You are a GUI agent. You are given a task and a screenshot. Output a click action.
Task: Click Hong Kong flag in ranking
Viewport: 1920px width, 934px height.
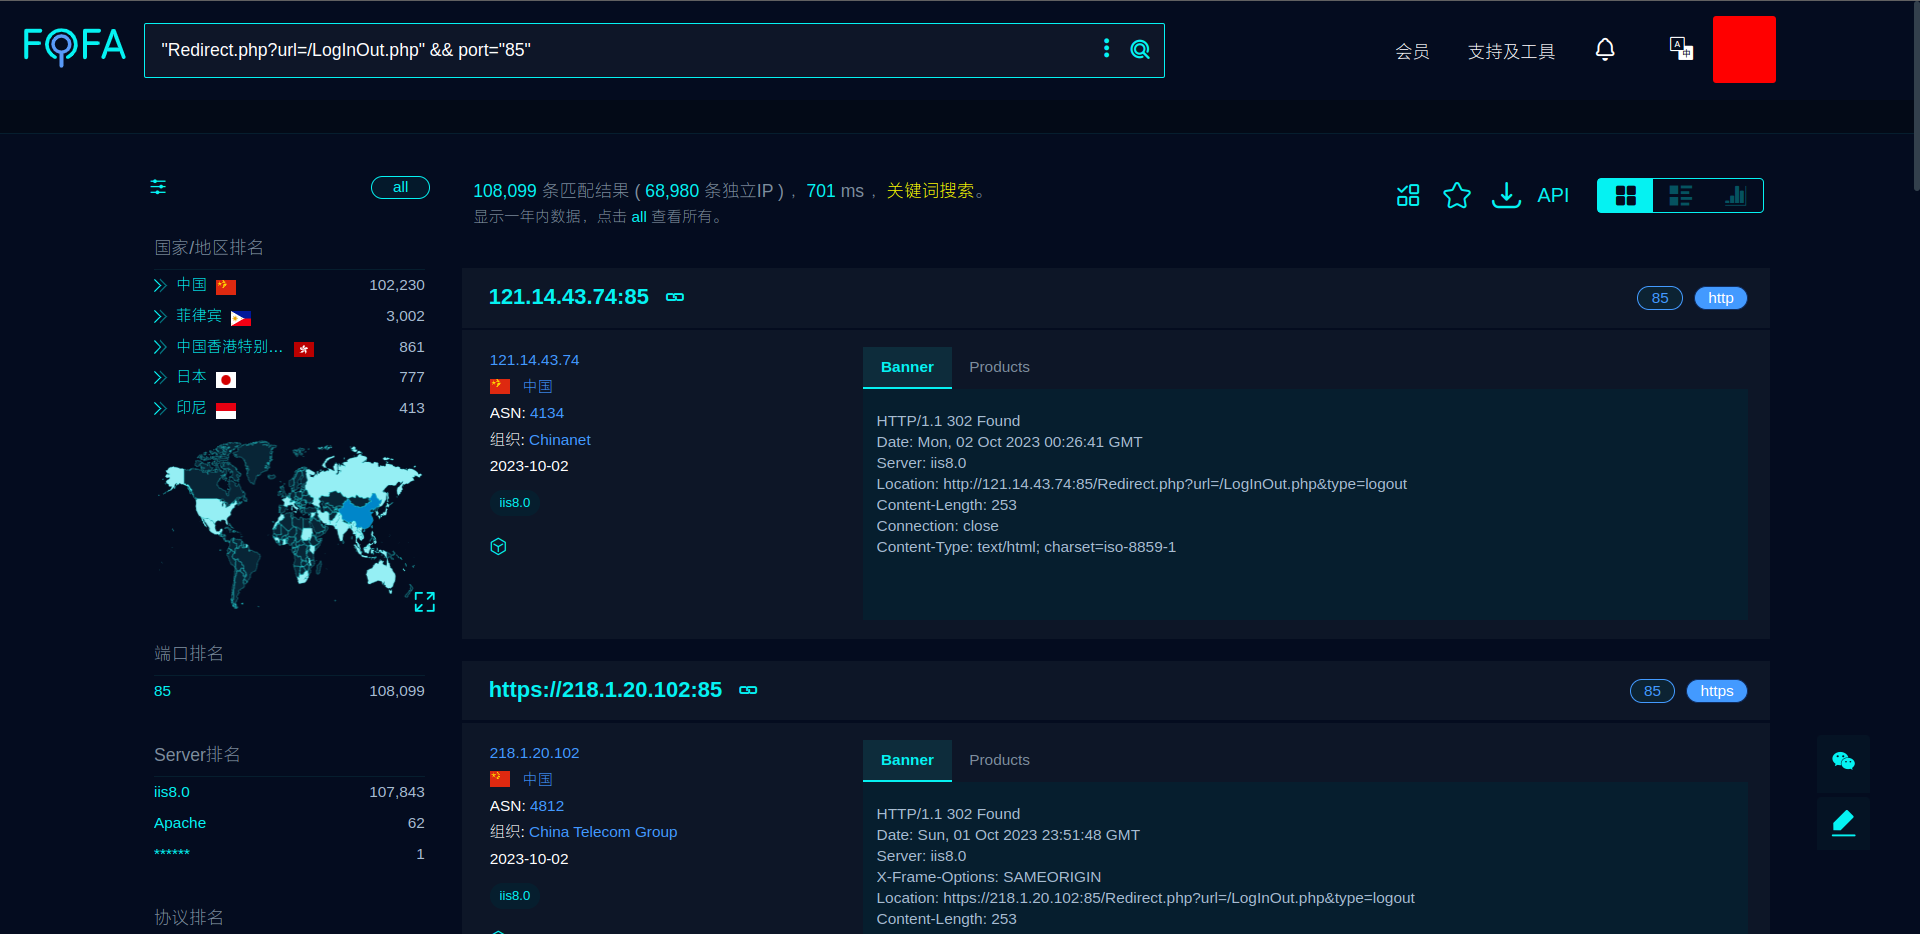304,349
